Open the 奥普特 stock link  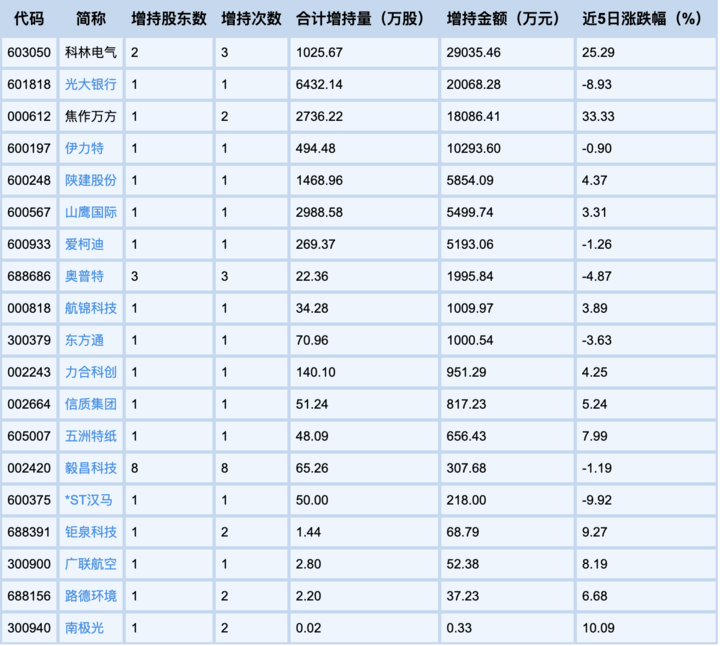coord(84,276)
